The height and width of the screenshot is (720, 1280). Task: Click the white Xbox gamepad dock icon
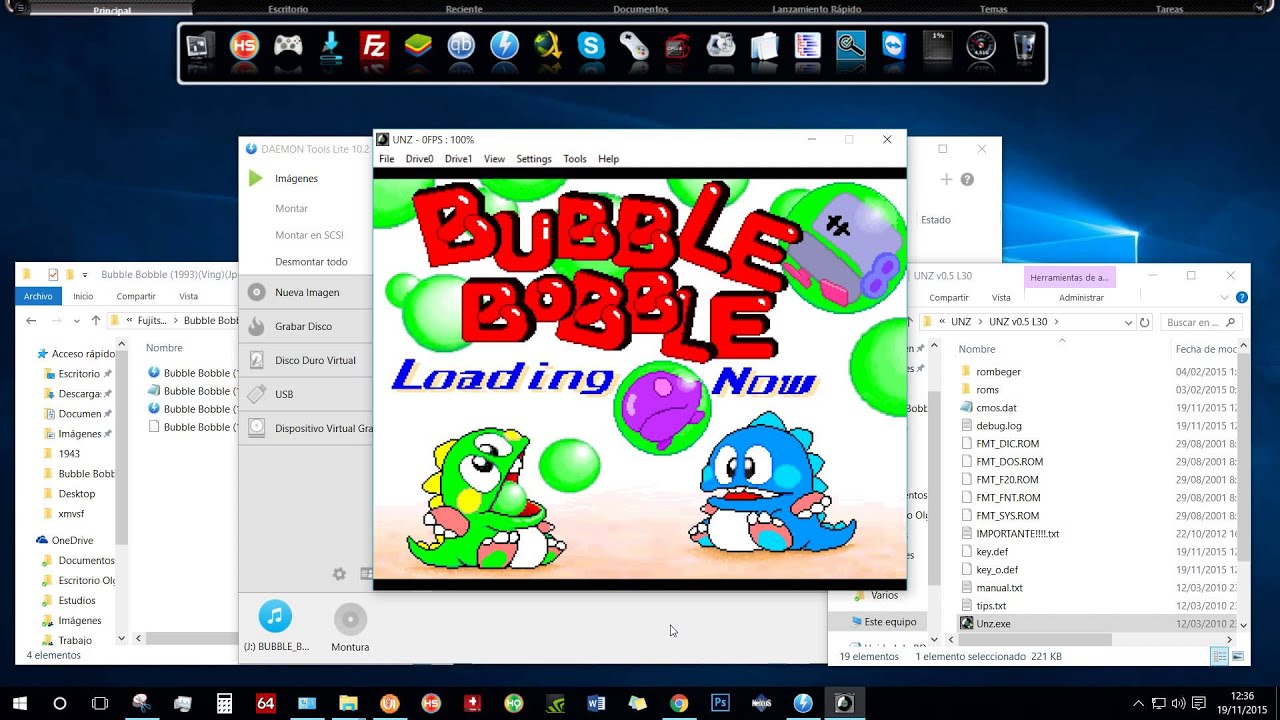click(288, 46)
